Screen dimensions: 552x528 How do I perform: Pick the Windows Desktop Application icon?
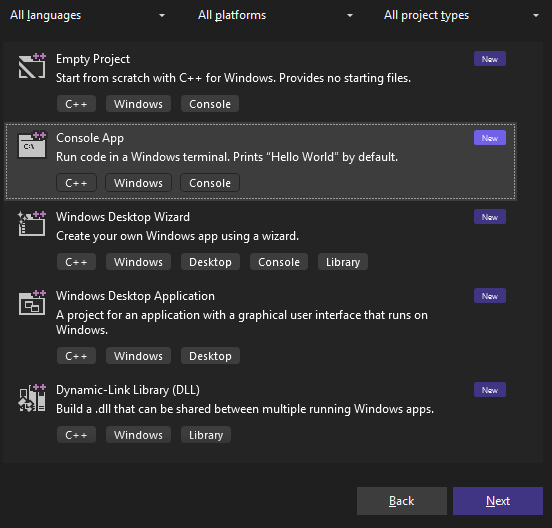32,303
